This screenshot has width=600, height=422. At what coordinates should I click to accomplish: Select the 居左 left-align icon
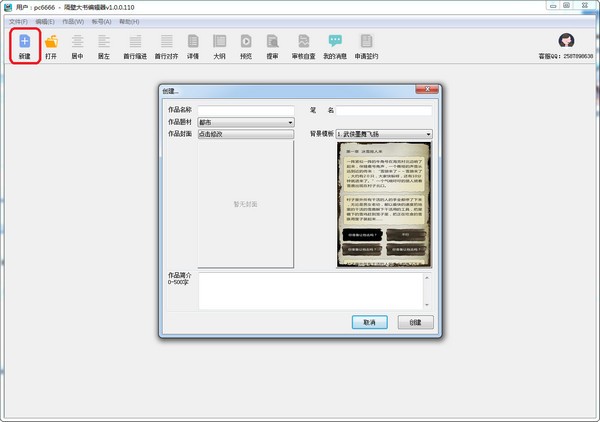[104, 42]
